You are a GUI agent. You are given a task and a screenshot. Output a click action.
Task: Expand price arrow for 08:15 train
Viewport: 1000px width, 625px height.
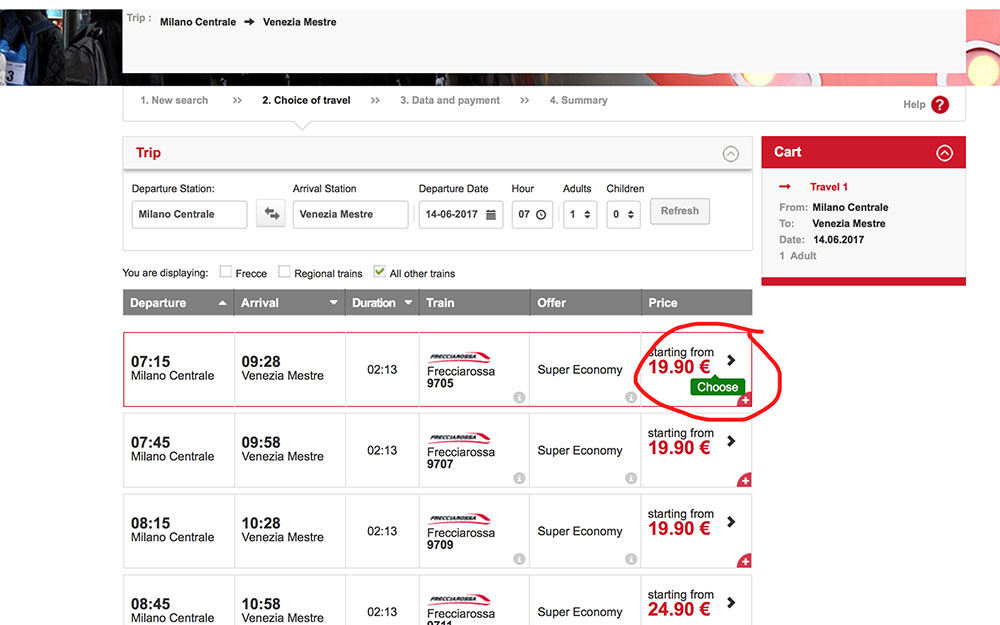coord(732,522)
